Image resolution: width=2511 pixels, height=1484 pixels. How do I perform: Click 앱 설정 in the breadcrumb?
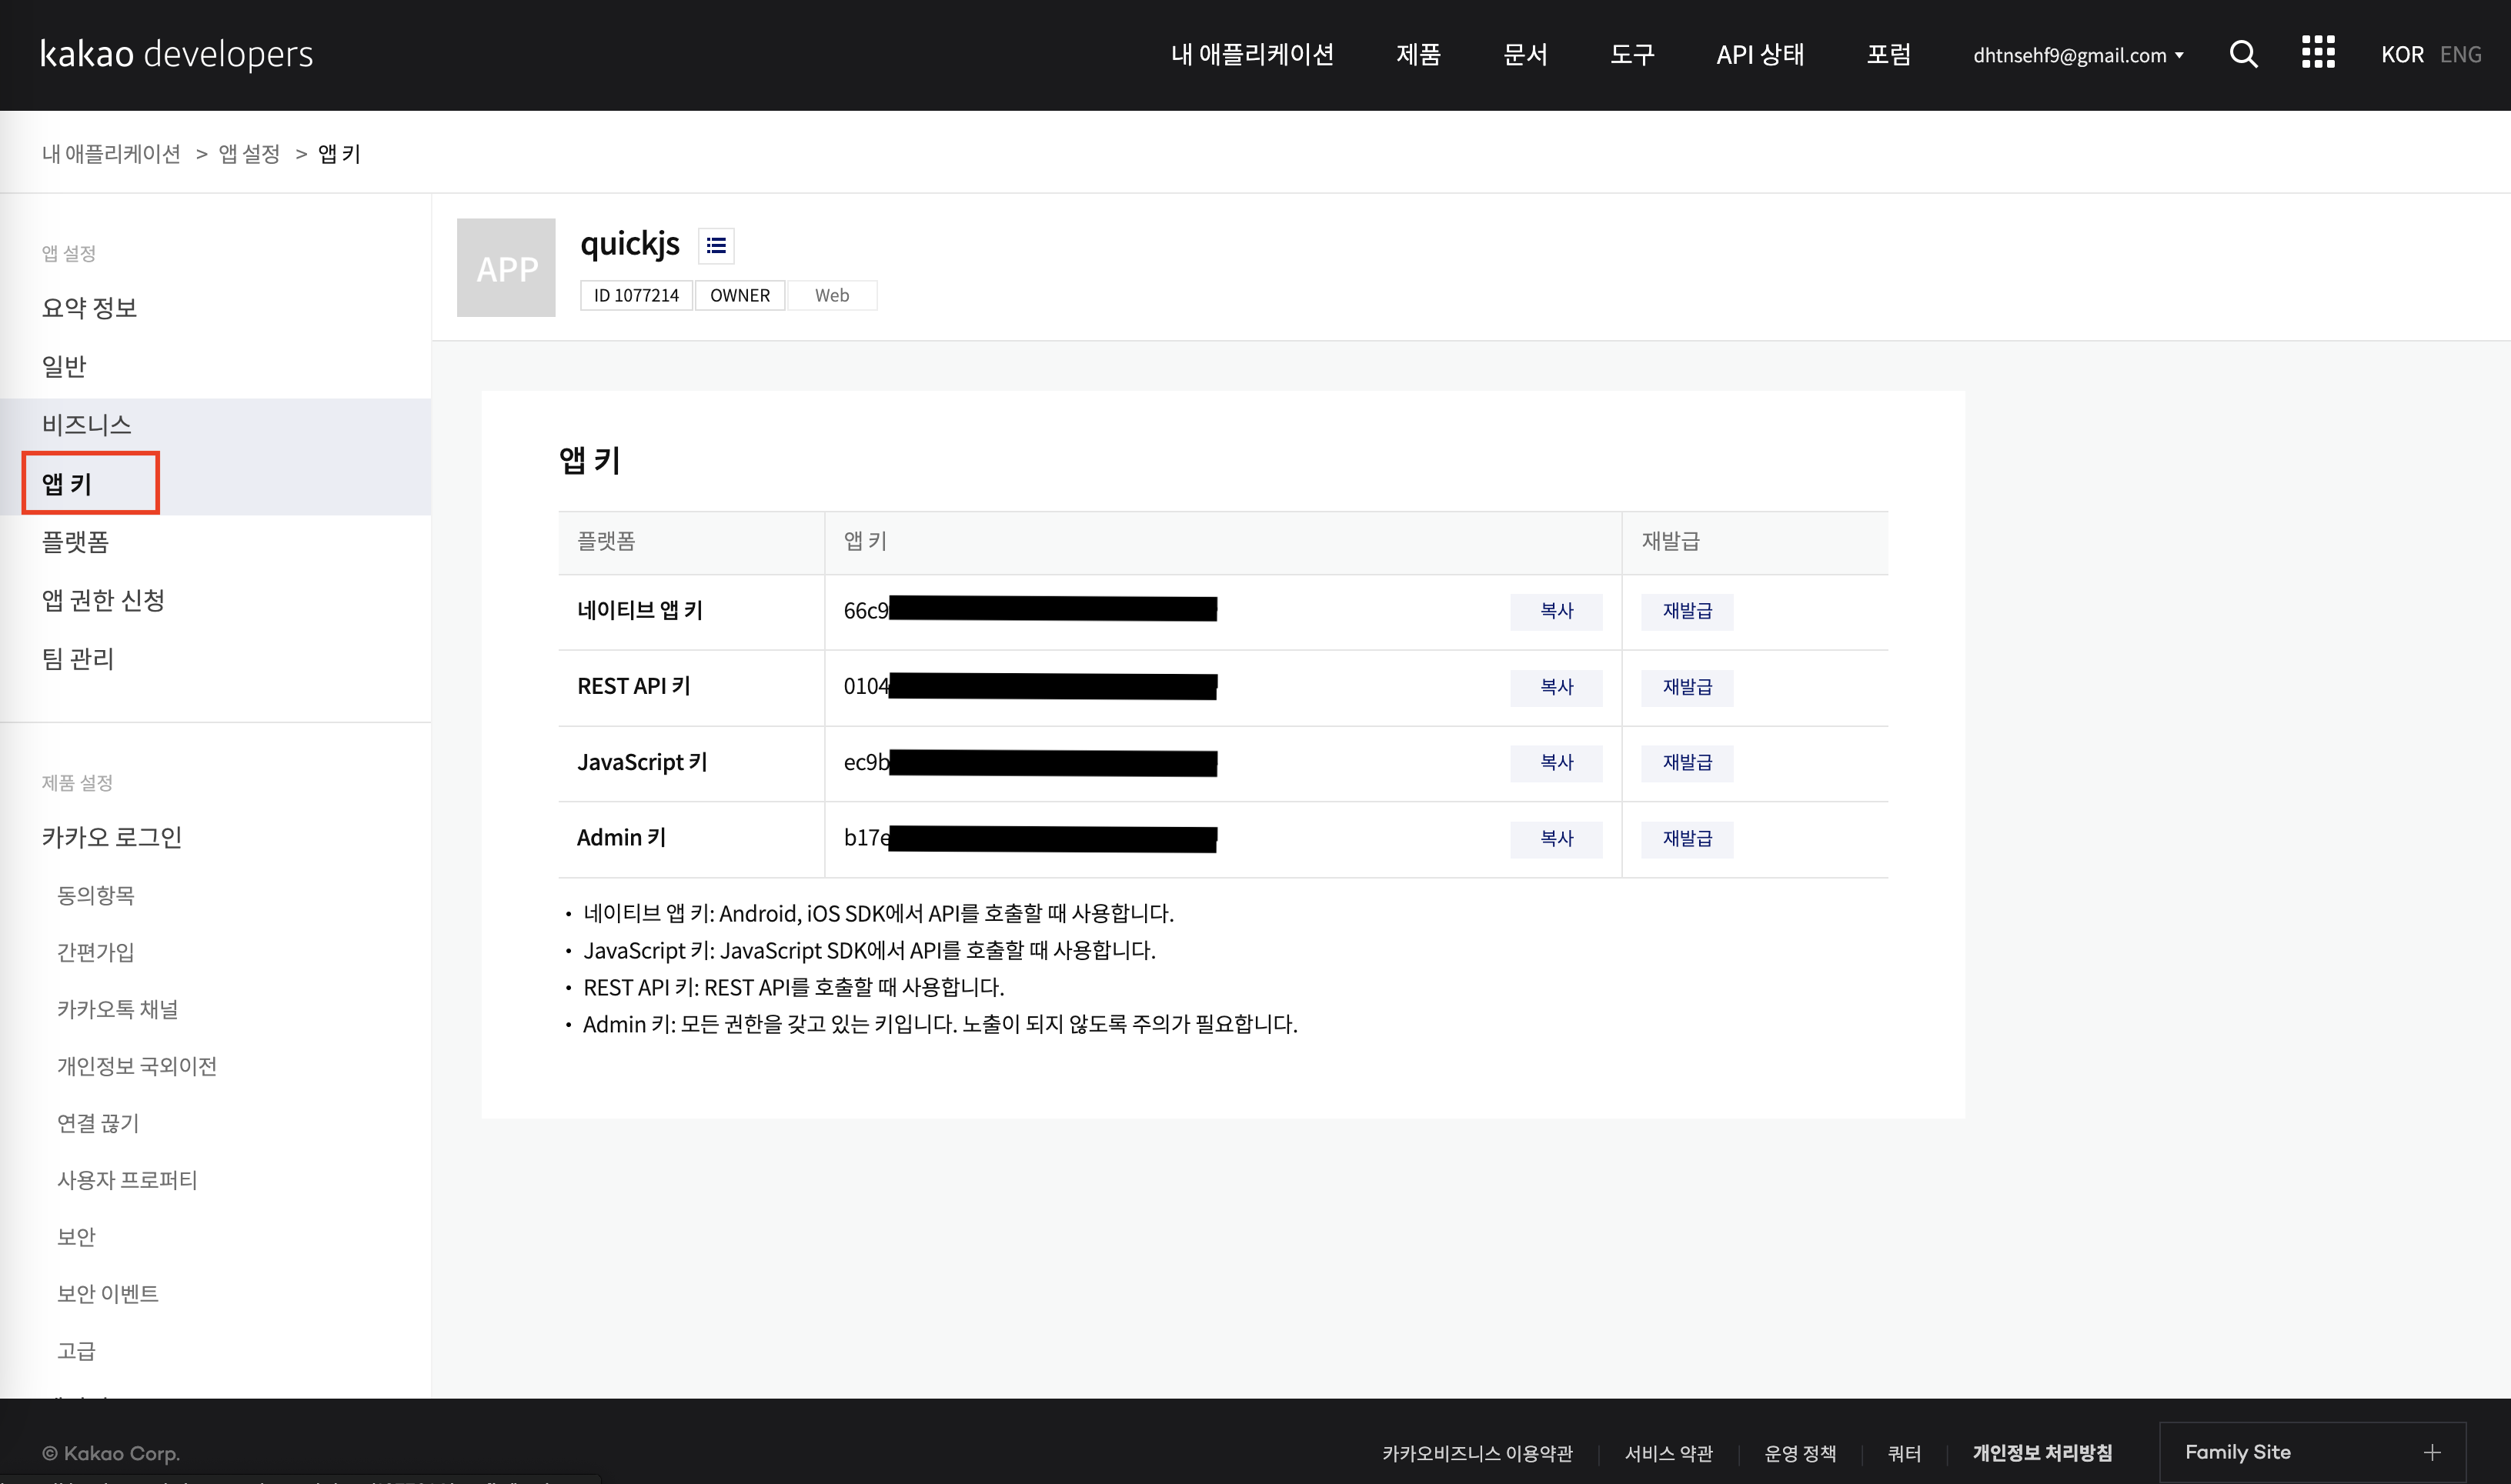tap(249, 153)
